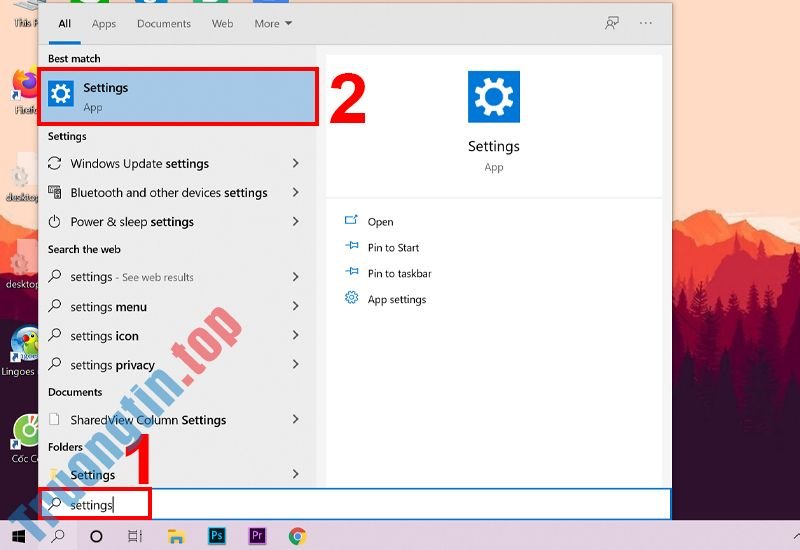
Task: Switch to the Web search tab
Action: pyautogui.click(x=222, y=23)
